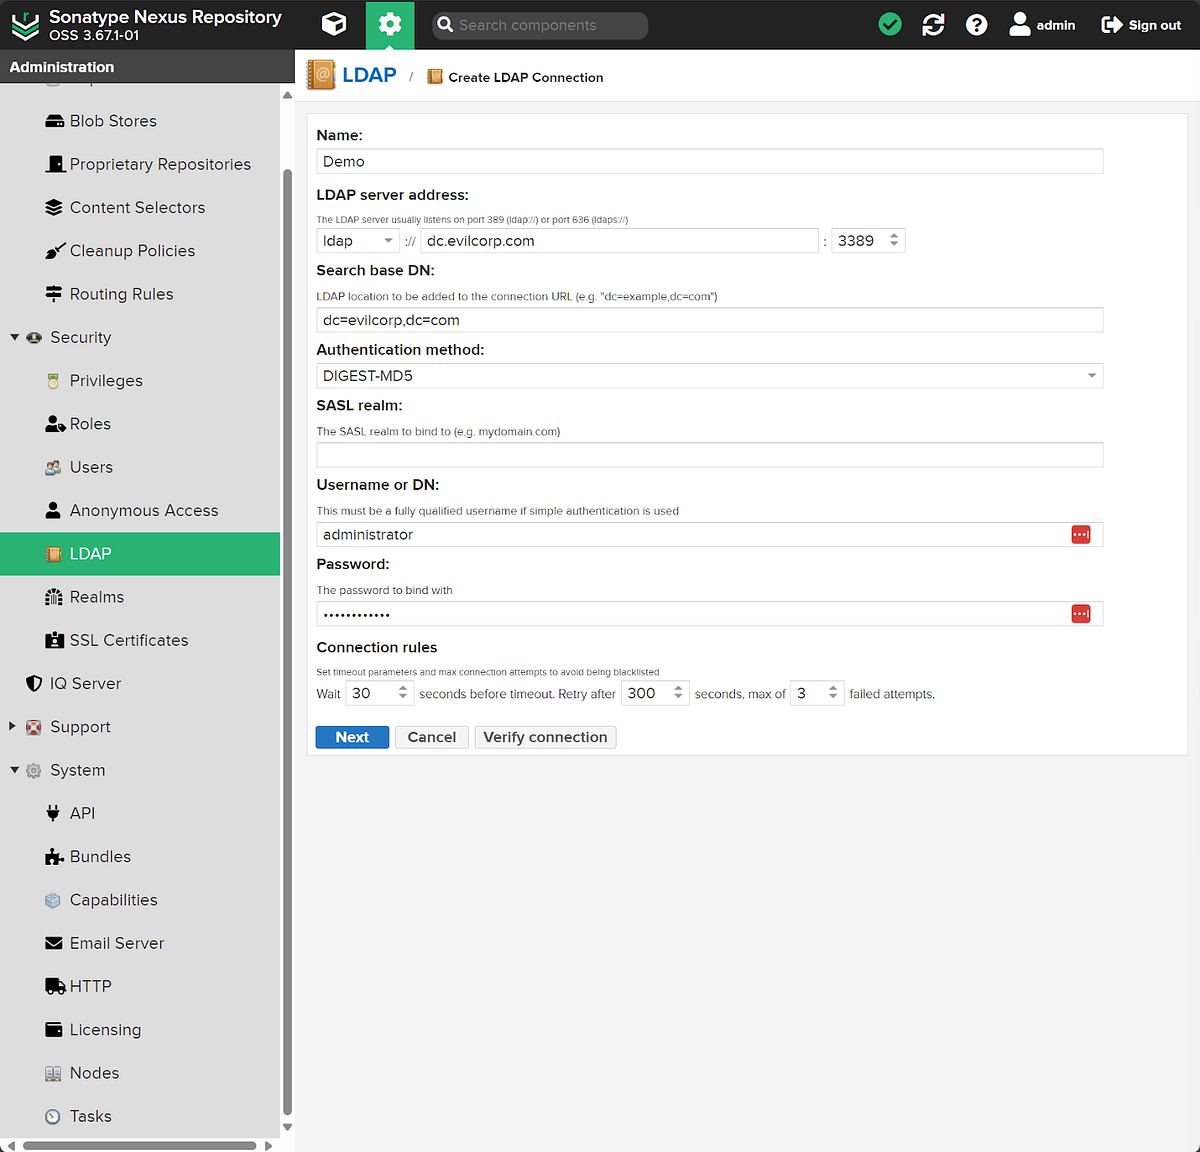Increase the Retry after seconds value

(x=678, y=688)
